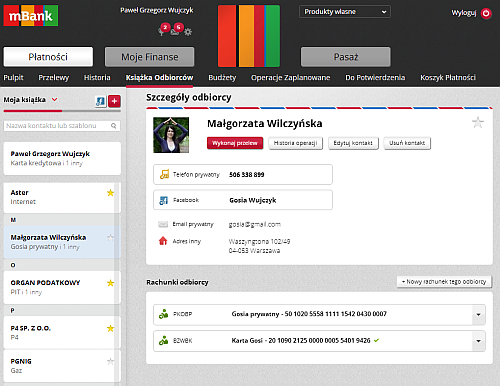500x386 pixels.
Task: Select the P4 SP. Z O.O. contact
Action: [x=62, y=333]
